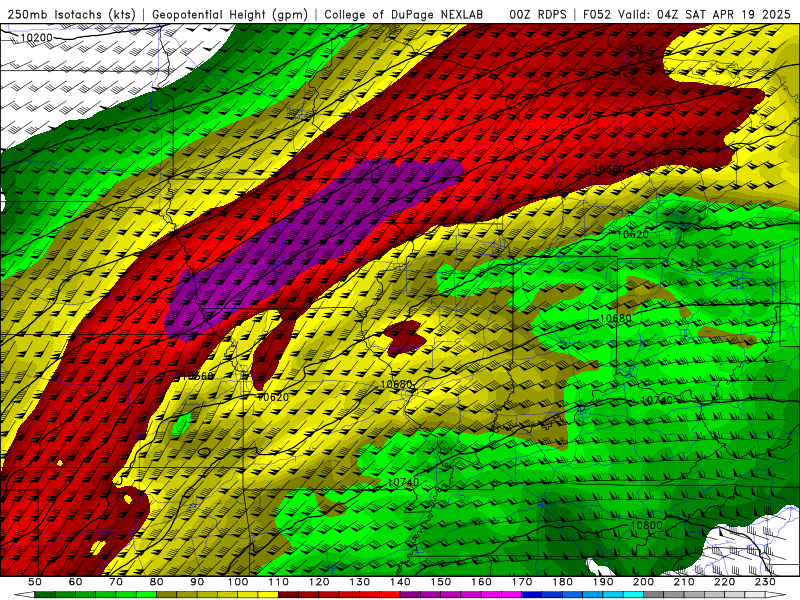Click the '00Z RDPS' model run label

[x=538, y=15]
